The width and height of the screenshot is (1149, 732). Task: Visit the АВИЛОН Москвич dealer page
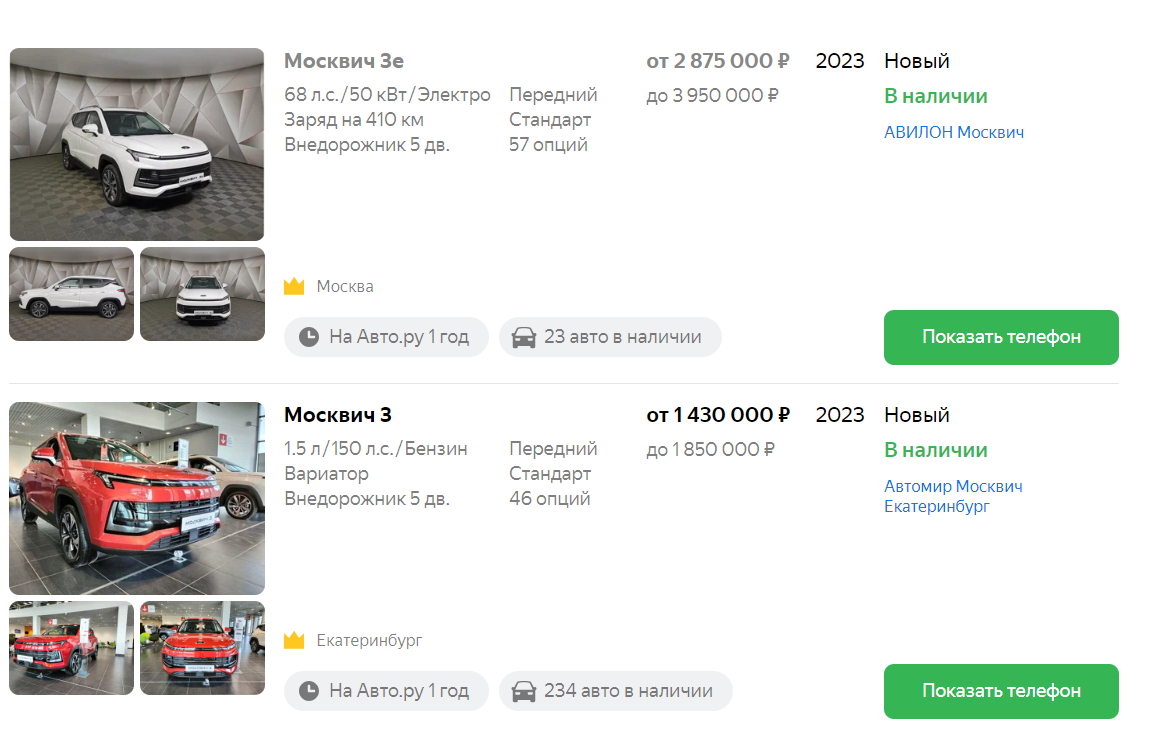[x=953, y=132]
